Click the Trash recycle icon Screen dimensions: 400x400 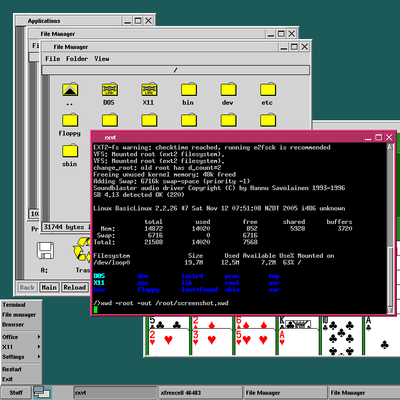[x=82, y=249]
